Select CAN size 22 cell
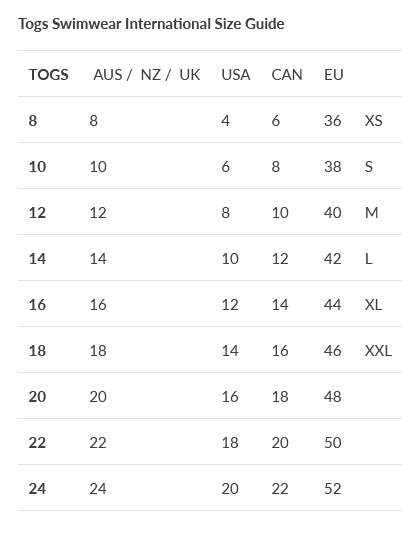 (280, 489)
